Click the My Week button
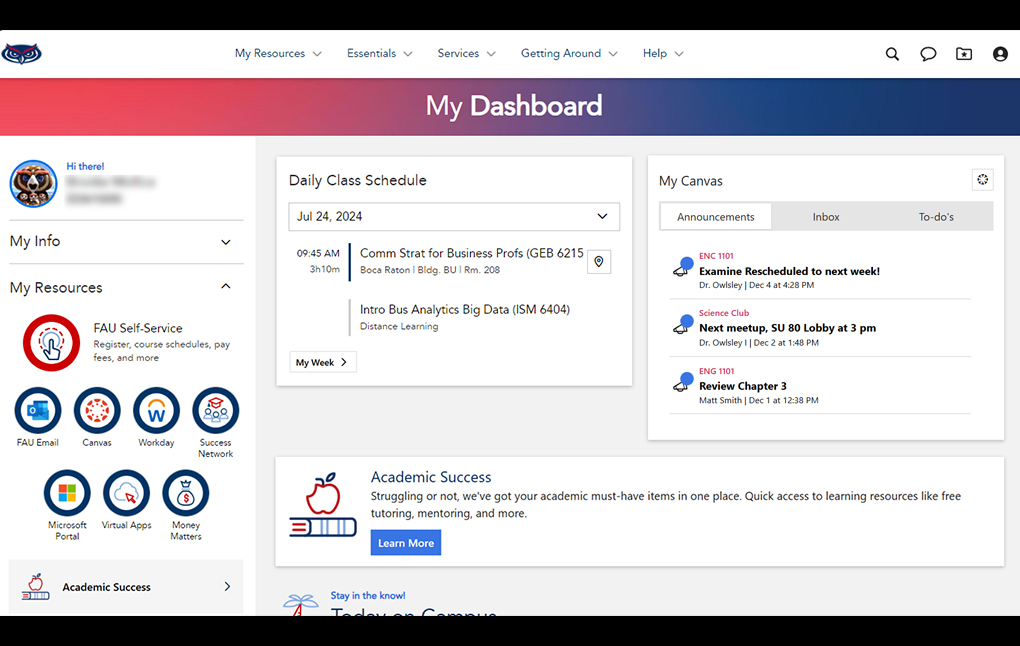Image resolution: width=1020 pixels, height=646 pixels. [322, 362]
